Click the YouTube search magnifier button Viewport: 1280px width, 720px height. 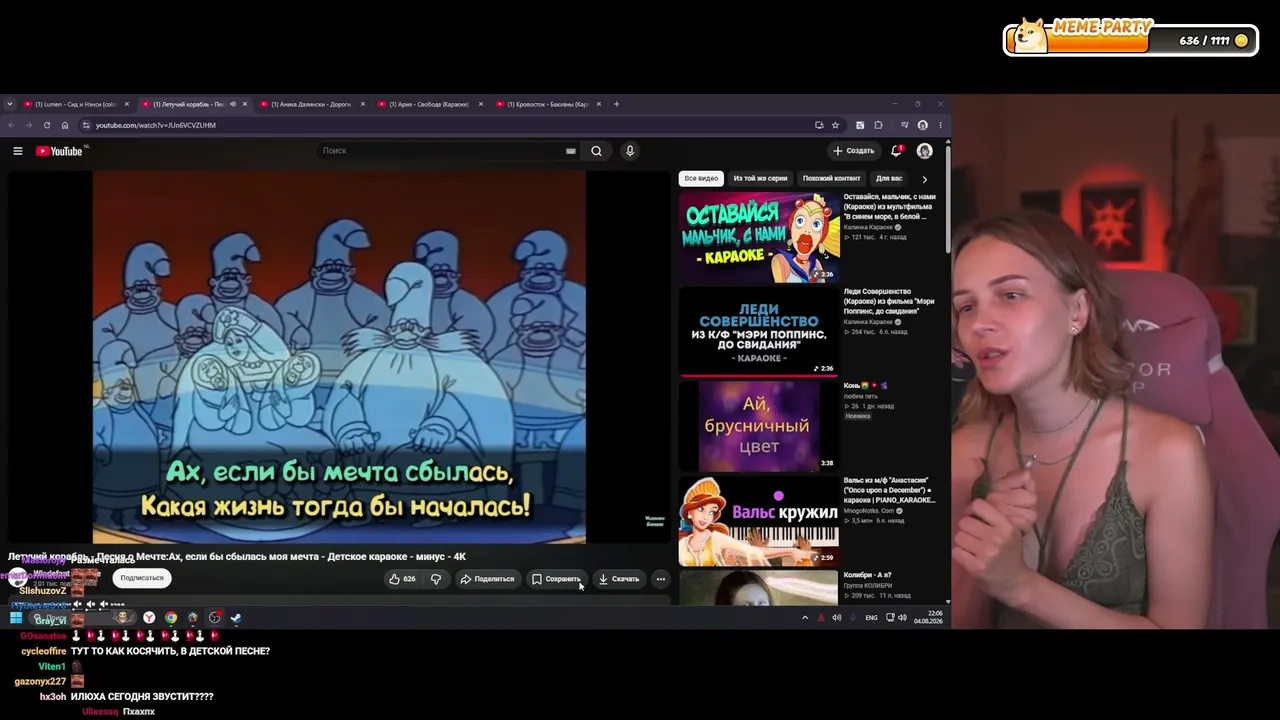click(x=596, y=151)
